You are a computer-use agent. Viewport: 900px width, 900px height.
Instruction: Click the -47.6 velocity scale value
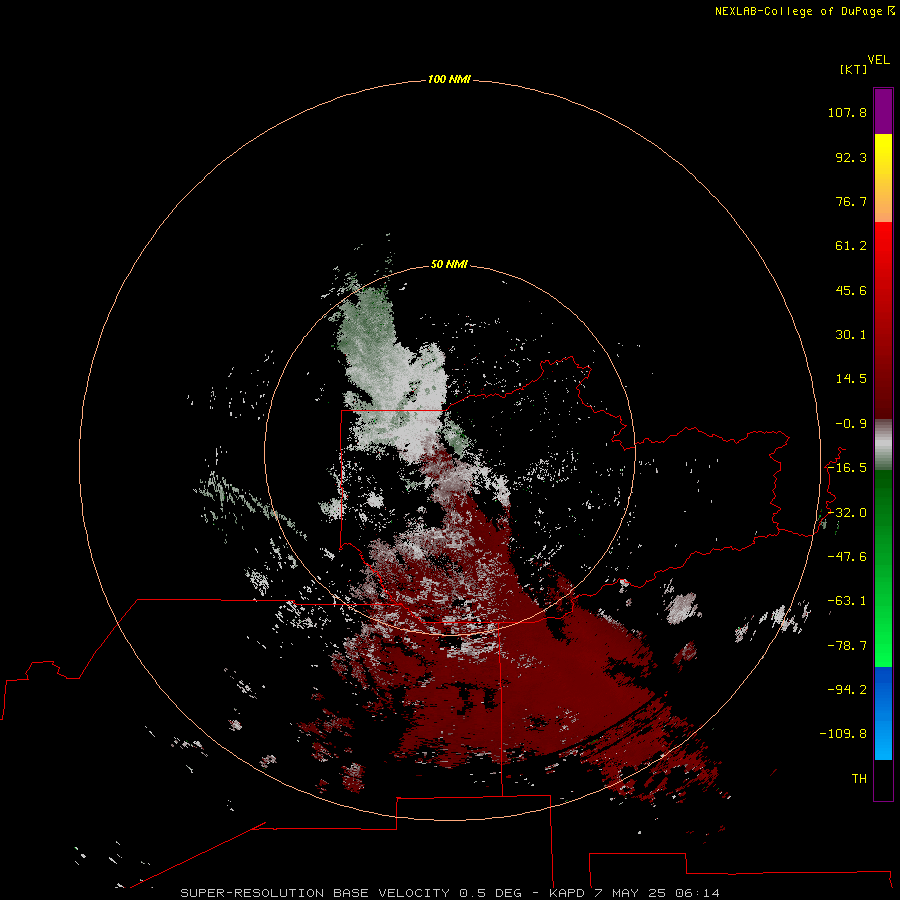click(847, 557)
